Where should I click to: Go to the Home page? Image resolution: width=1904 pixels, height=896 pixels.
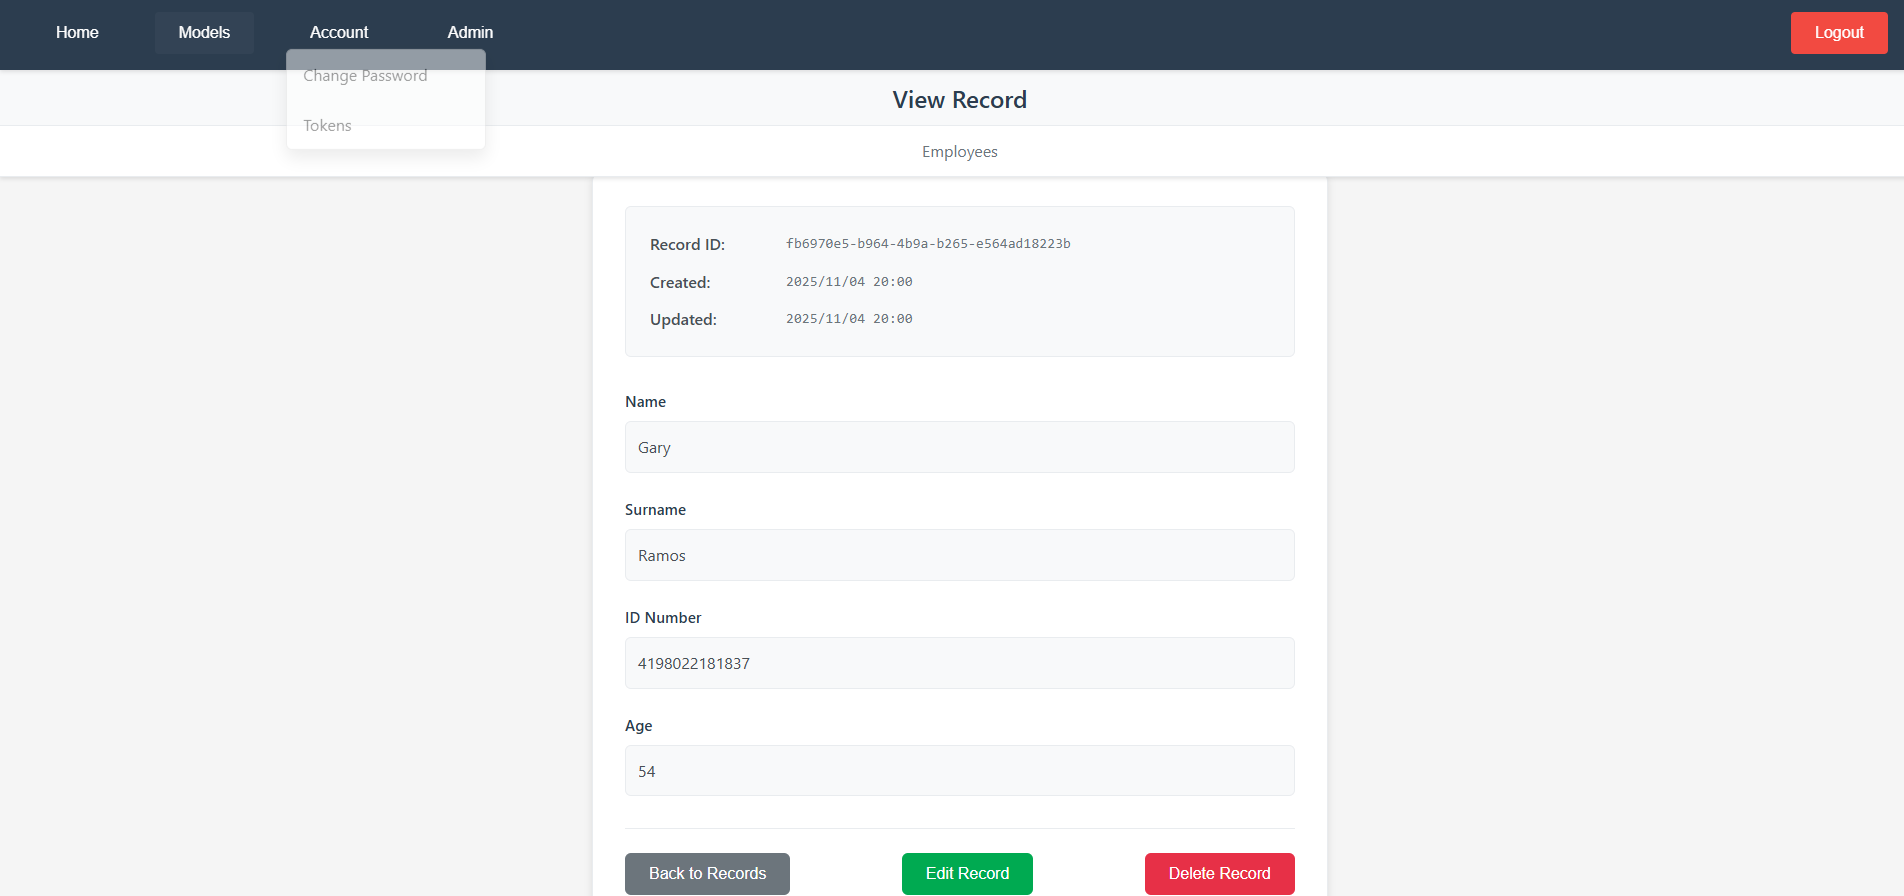(x=77, y=33)
